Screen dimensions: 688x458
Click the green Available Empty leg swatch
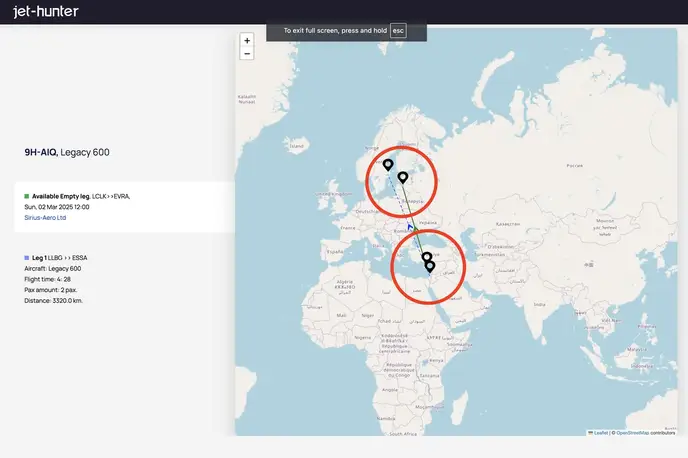pos(27,196)
